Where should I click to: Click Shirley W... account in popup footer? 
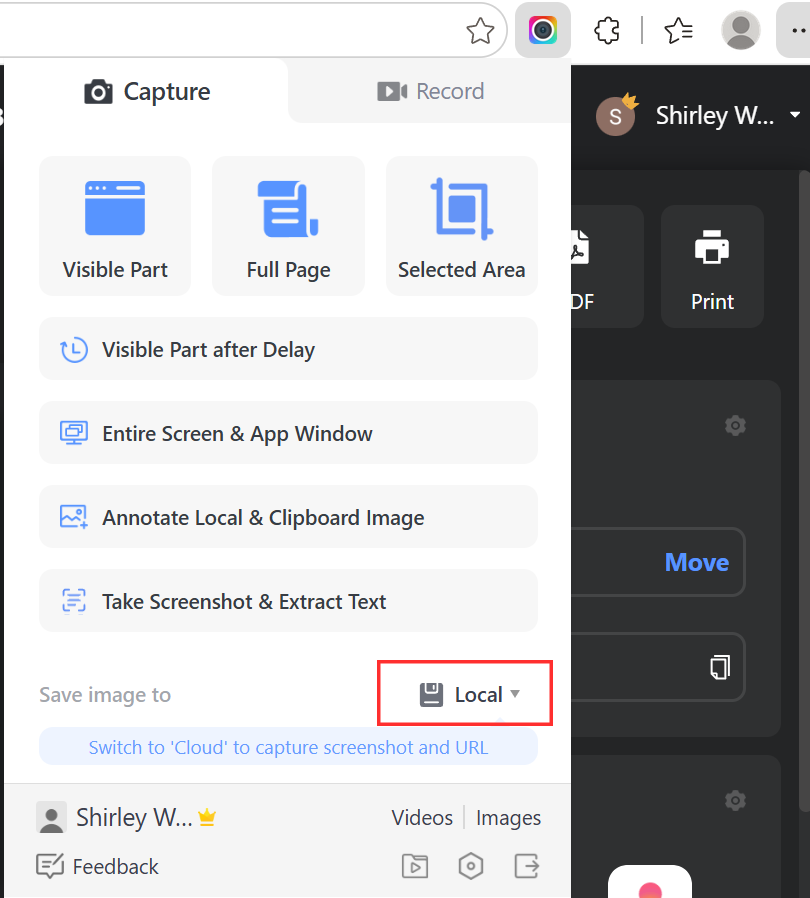126,817
